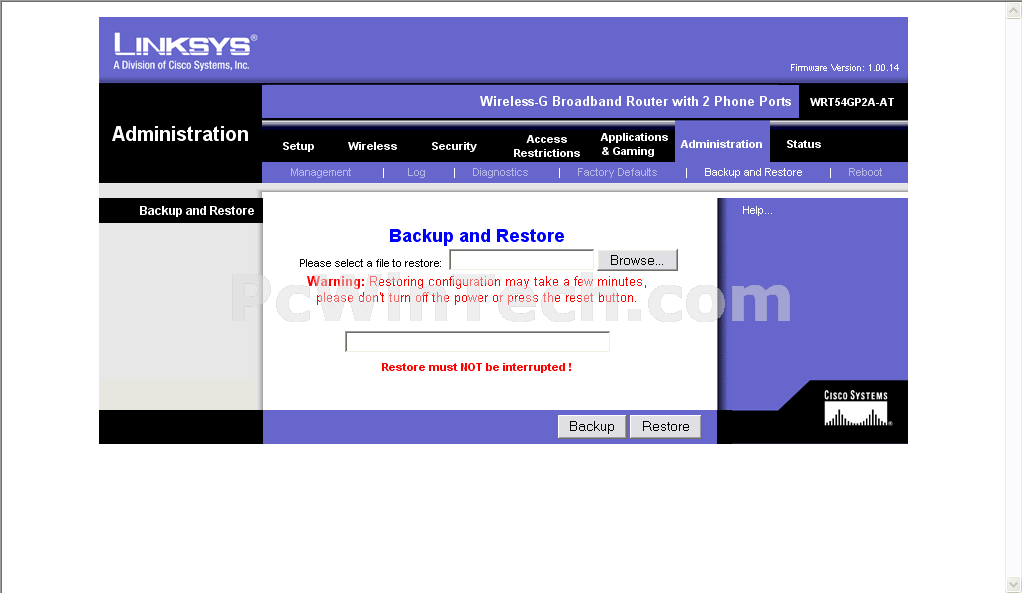Click the restore progress bar
Image resolution: width=1022 pixels, height=593 pixels.
pyautogui.click(x=477, y=341)
